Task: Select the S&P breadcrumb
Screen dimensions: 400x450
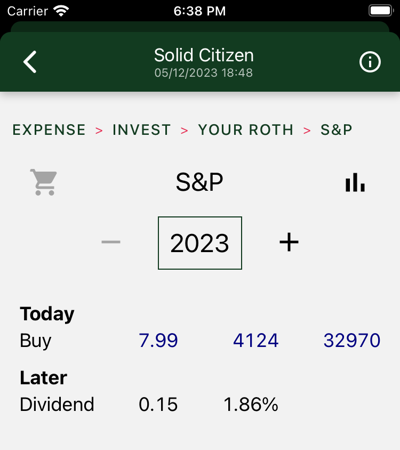Action: 336,130
